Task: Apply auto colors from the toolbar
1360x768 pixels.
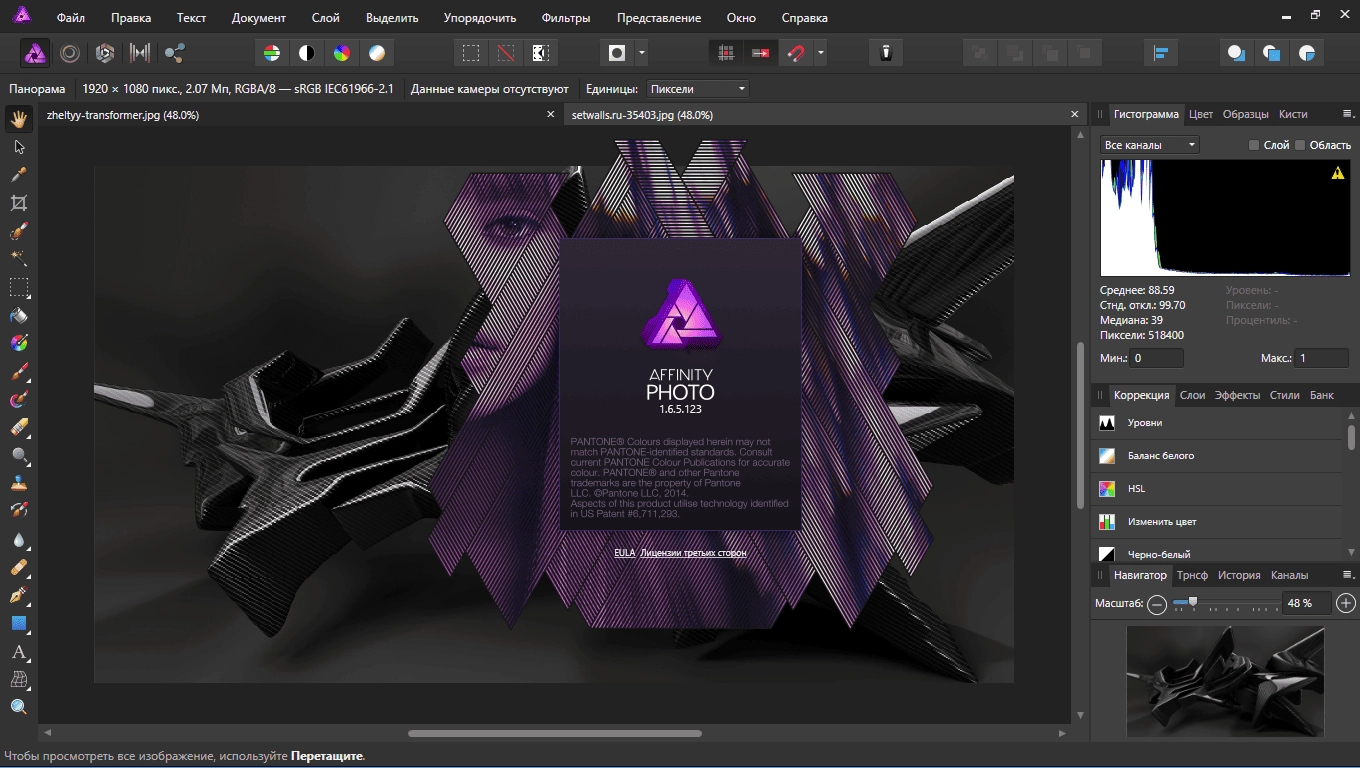Action: point(342,53)
